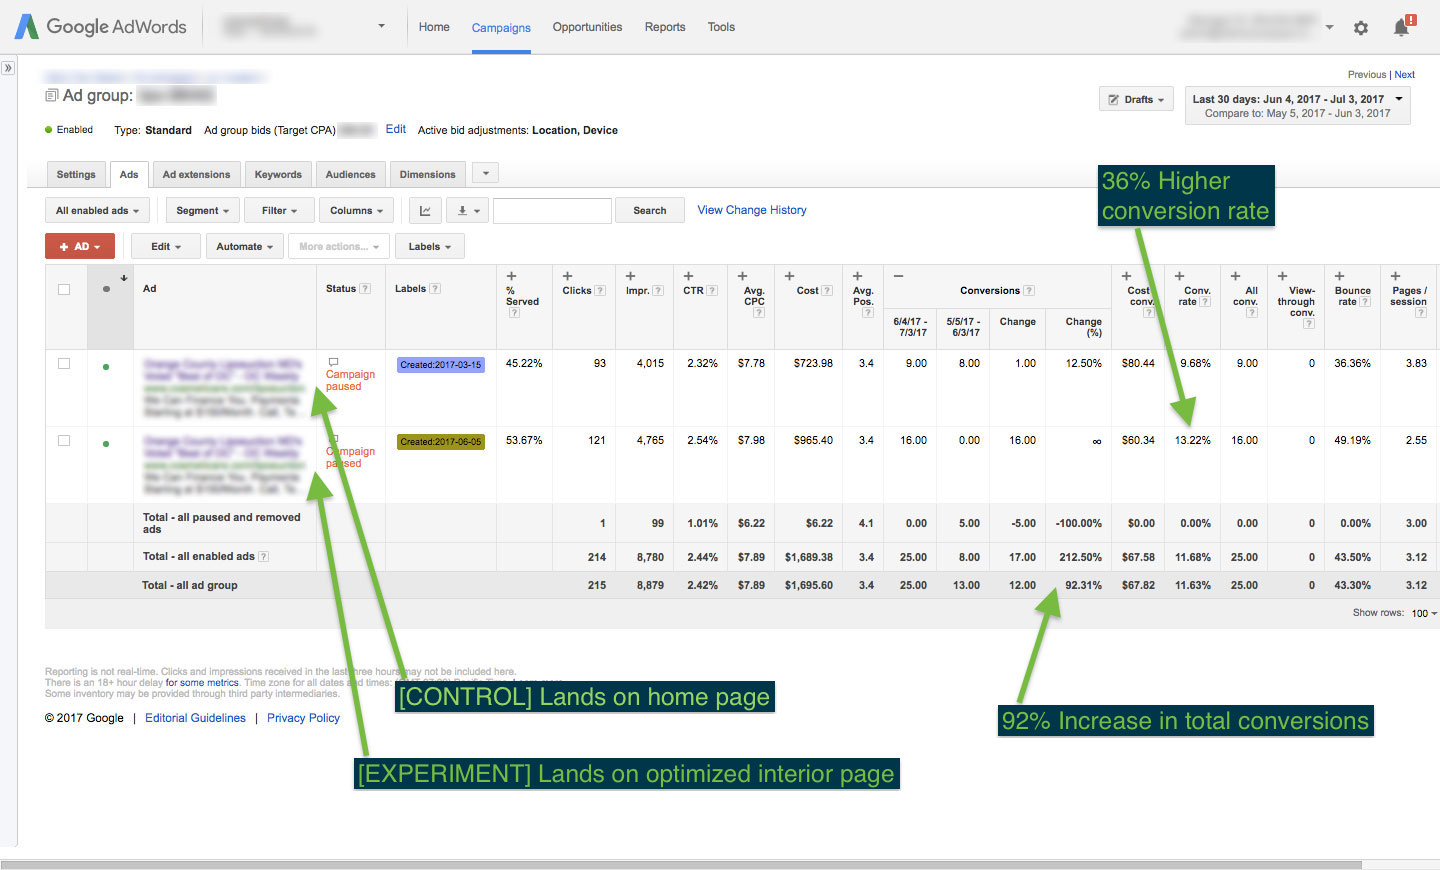Select the ad labeled Created:2017-06-05

click(x=64, y=441)
